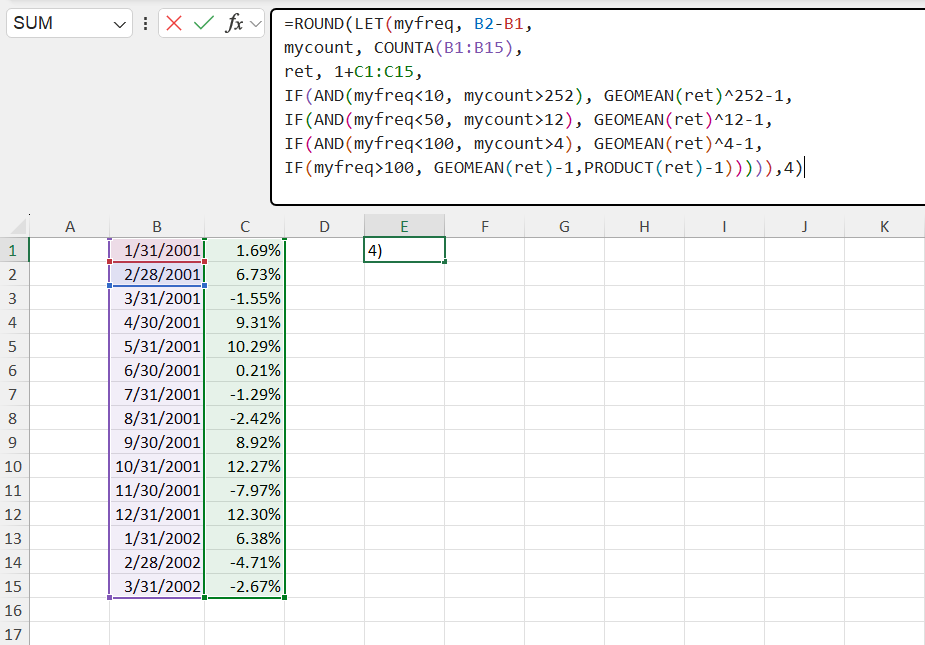
Task: Click the Name Box showing SUM
Action: [60, 23]
